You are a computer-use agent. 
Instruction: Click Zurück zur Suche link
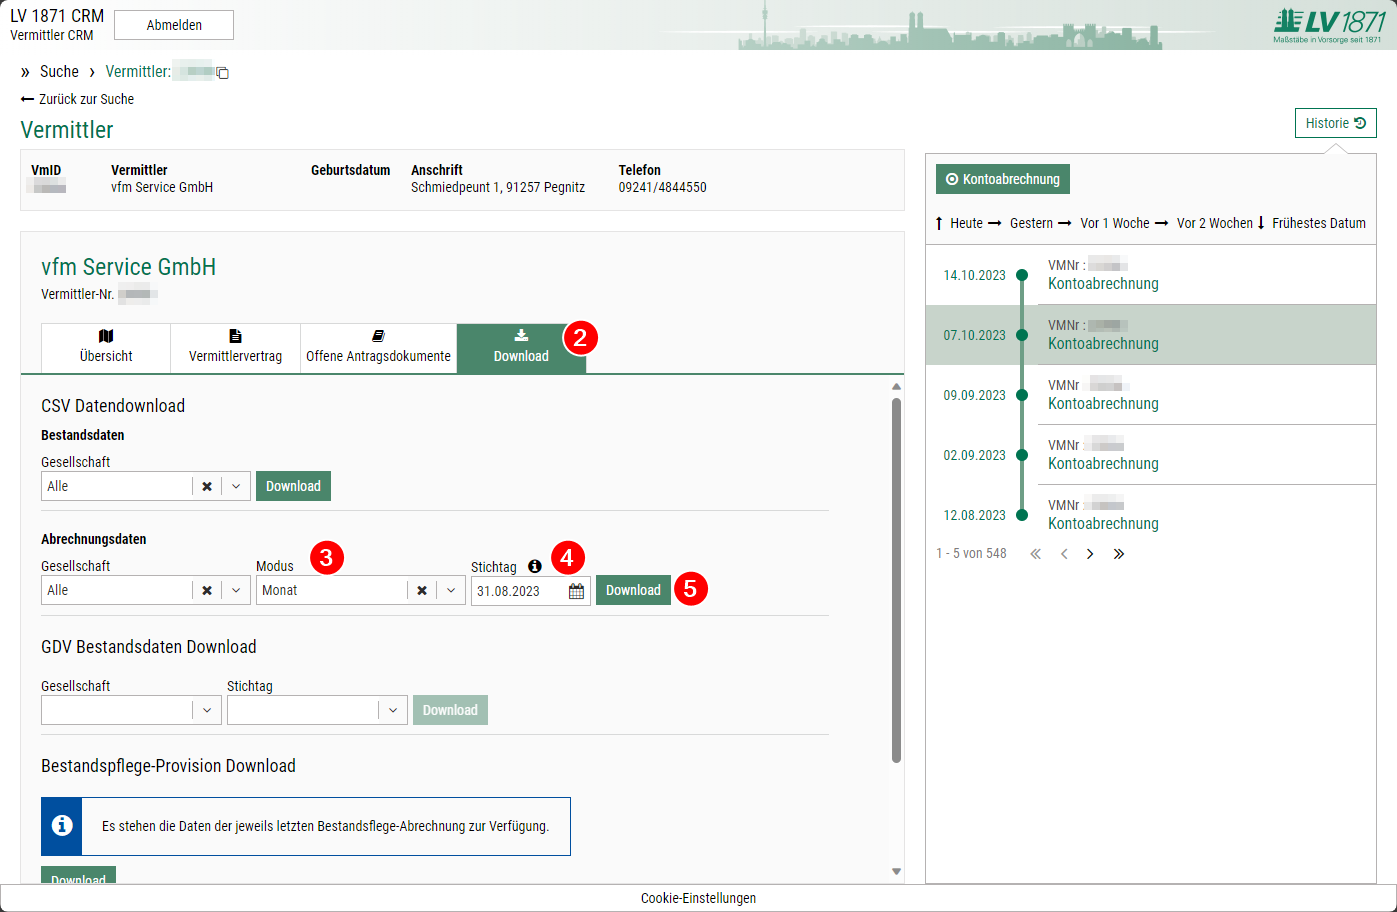(x=86, y=99)
